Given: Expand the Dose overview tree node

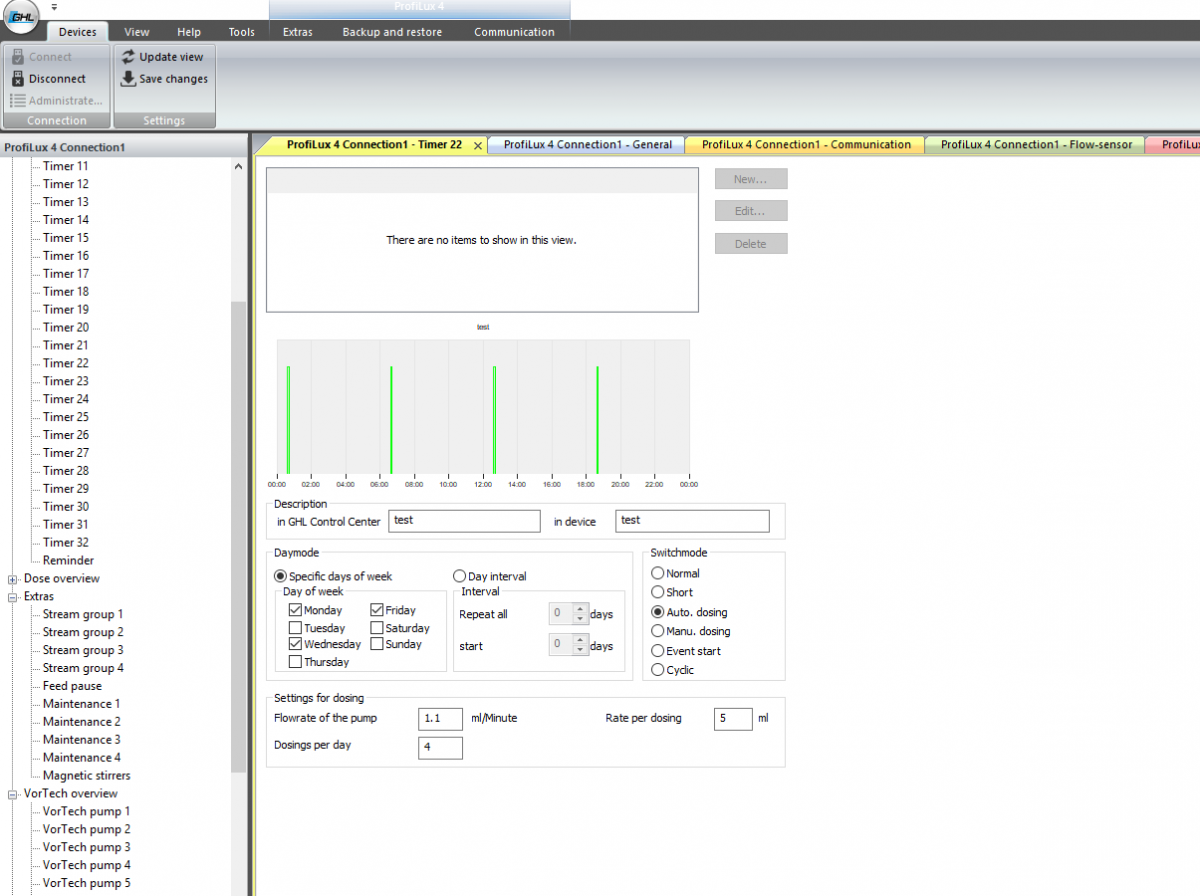Looking at the screenshot, I should (x=13, y=579).
